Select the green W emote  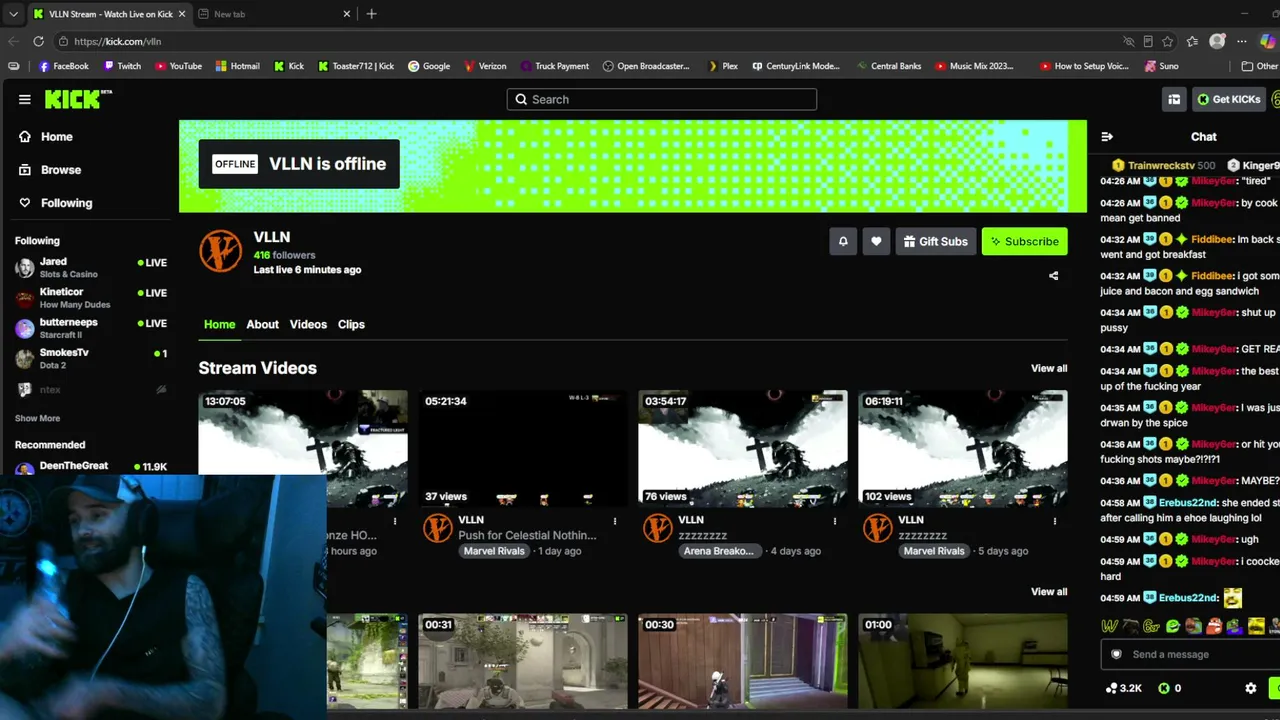tap(1109, 626)
